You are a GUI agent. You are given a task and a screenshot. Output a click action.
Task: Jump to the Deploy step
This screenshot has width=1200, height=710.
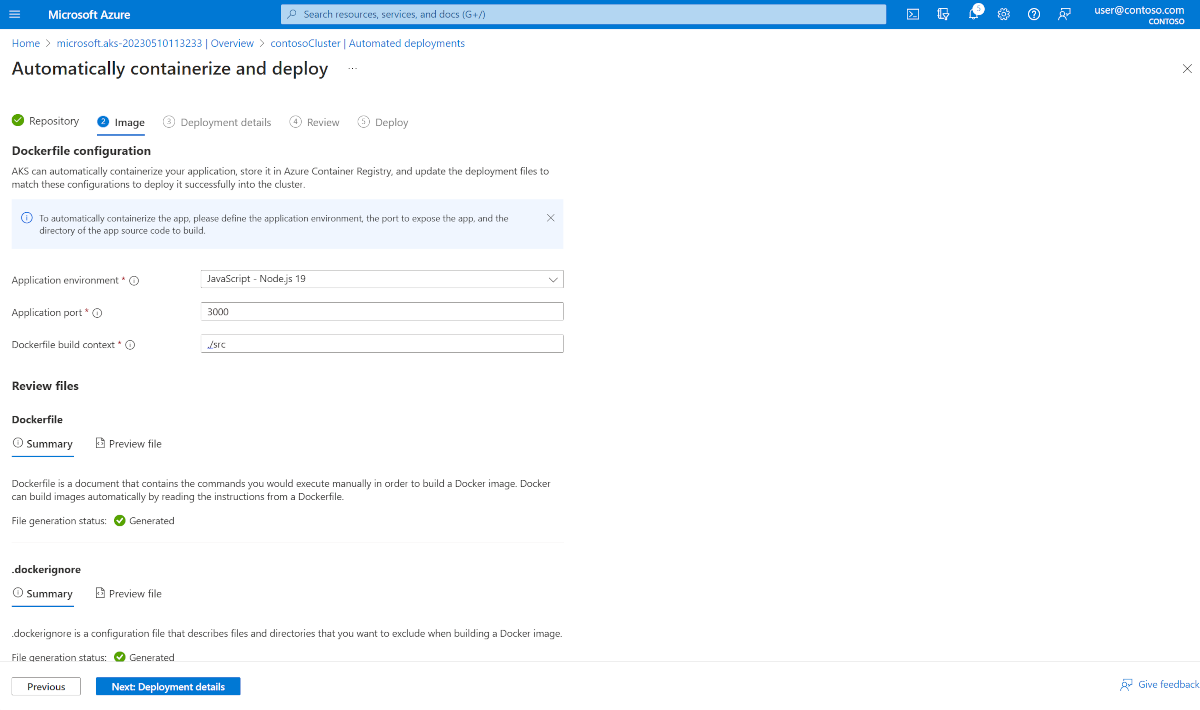point(383,122)
